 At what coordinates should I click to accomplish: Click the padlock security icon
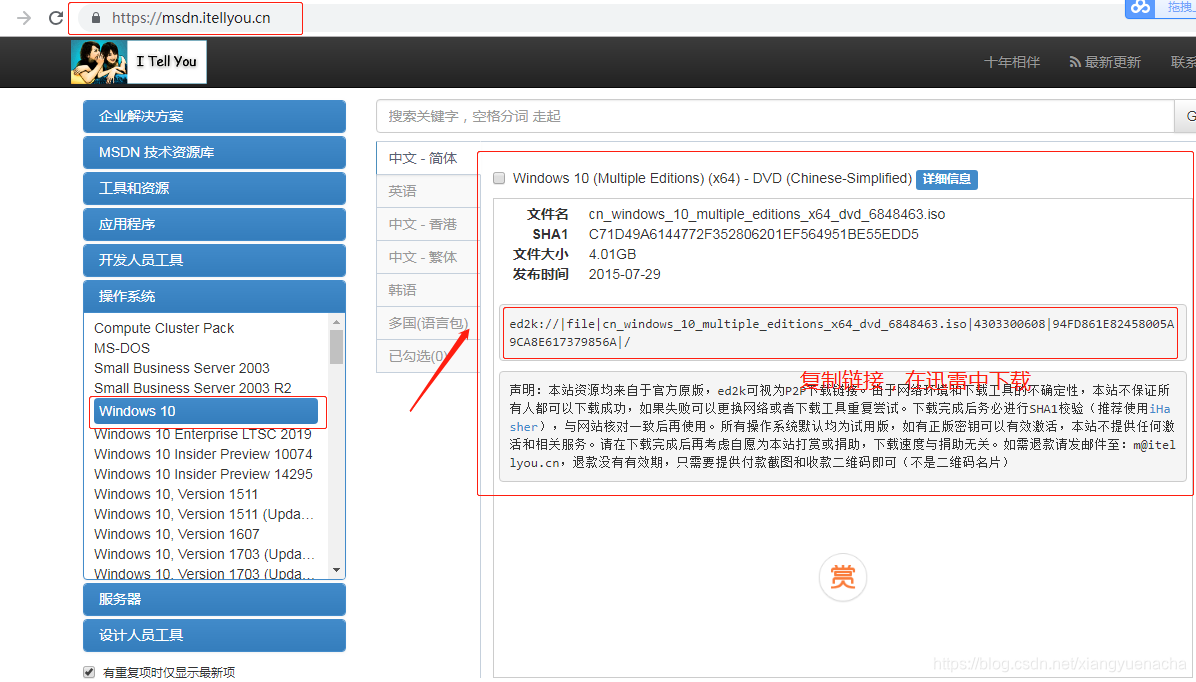tap(95, 18)
